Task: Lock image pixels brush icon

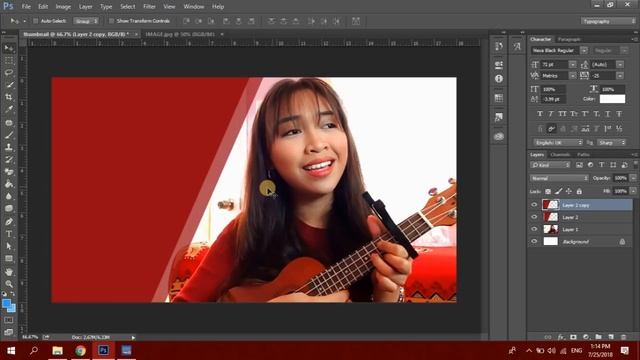Action: click(558, 191)
